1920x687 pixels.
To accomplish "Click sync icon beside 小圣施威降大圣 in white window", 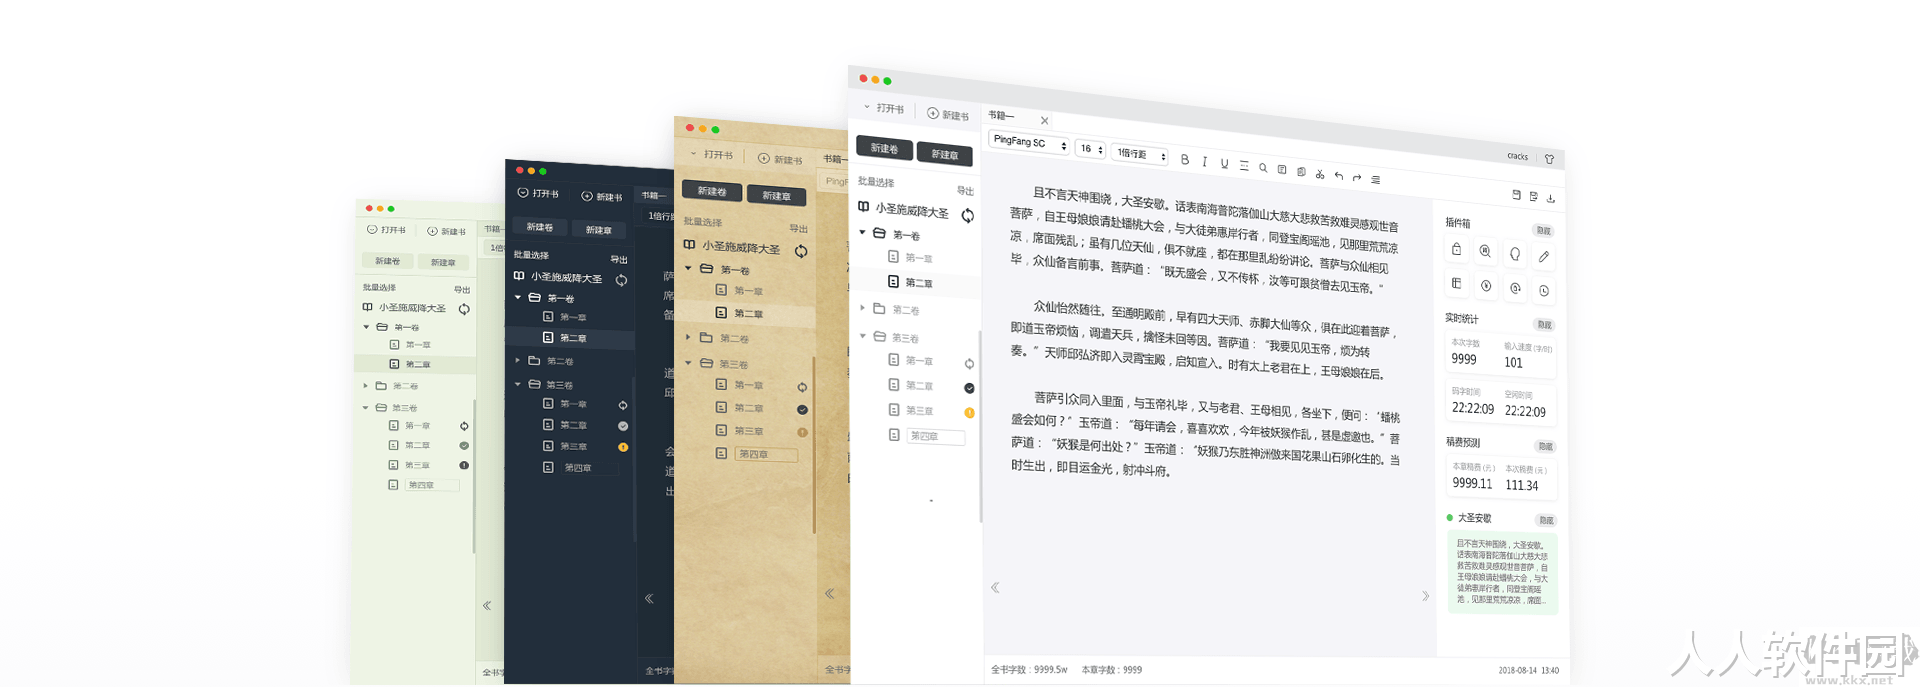I will pyautogui.click(x=968, y=216).
